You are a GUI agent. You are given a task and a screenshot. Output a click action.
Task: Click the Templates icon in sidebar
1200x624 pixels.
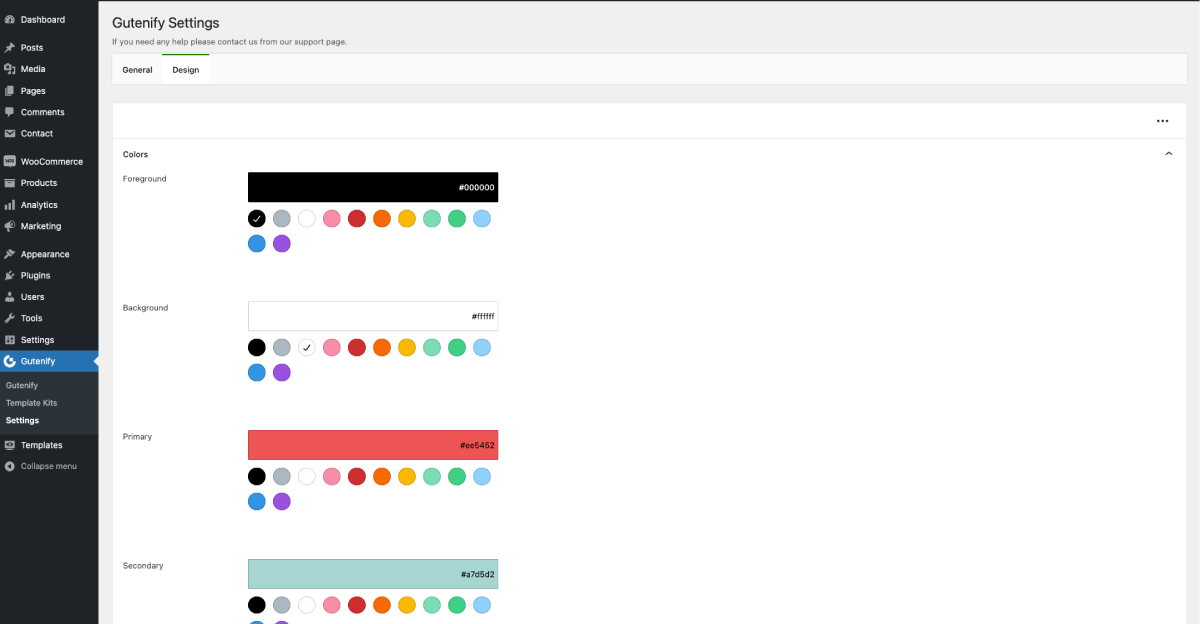10,445
